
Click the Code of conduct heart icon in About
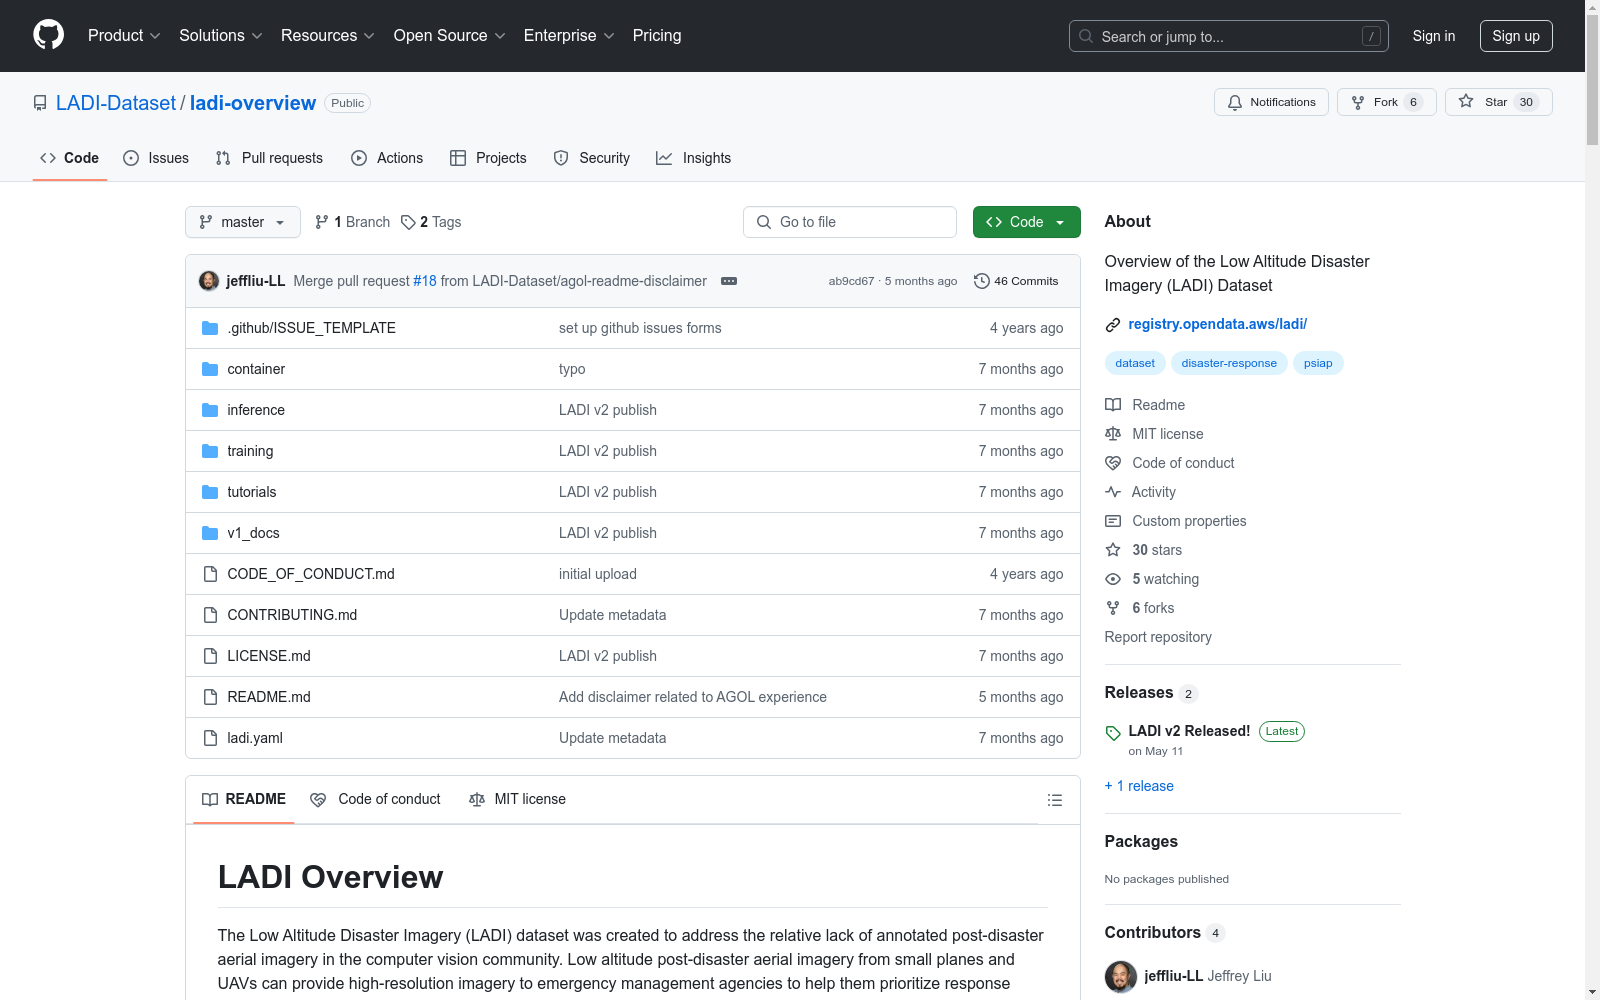pos(1113,463)
